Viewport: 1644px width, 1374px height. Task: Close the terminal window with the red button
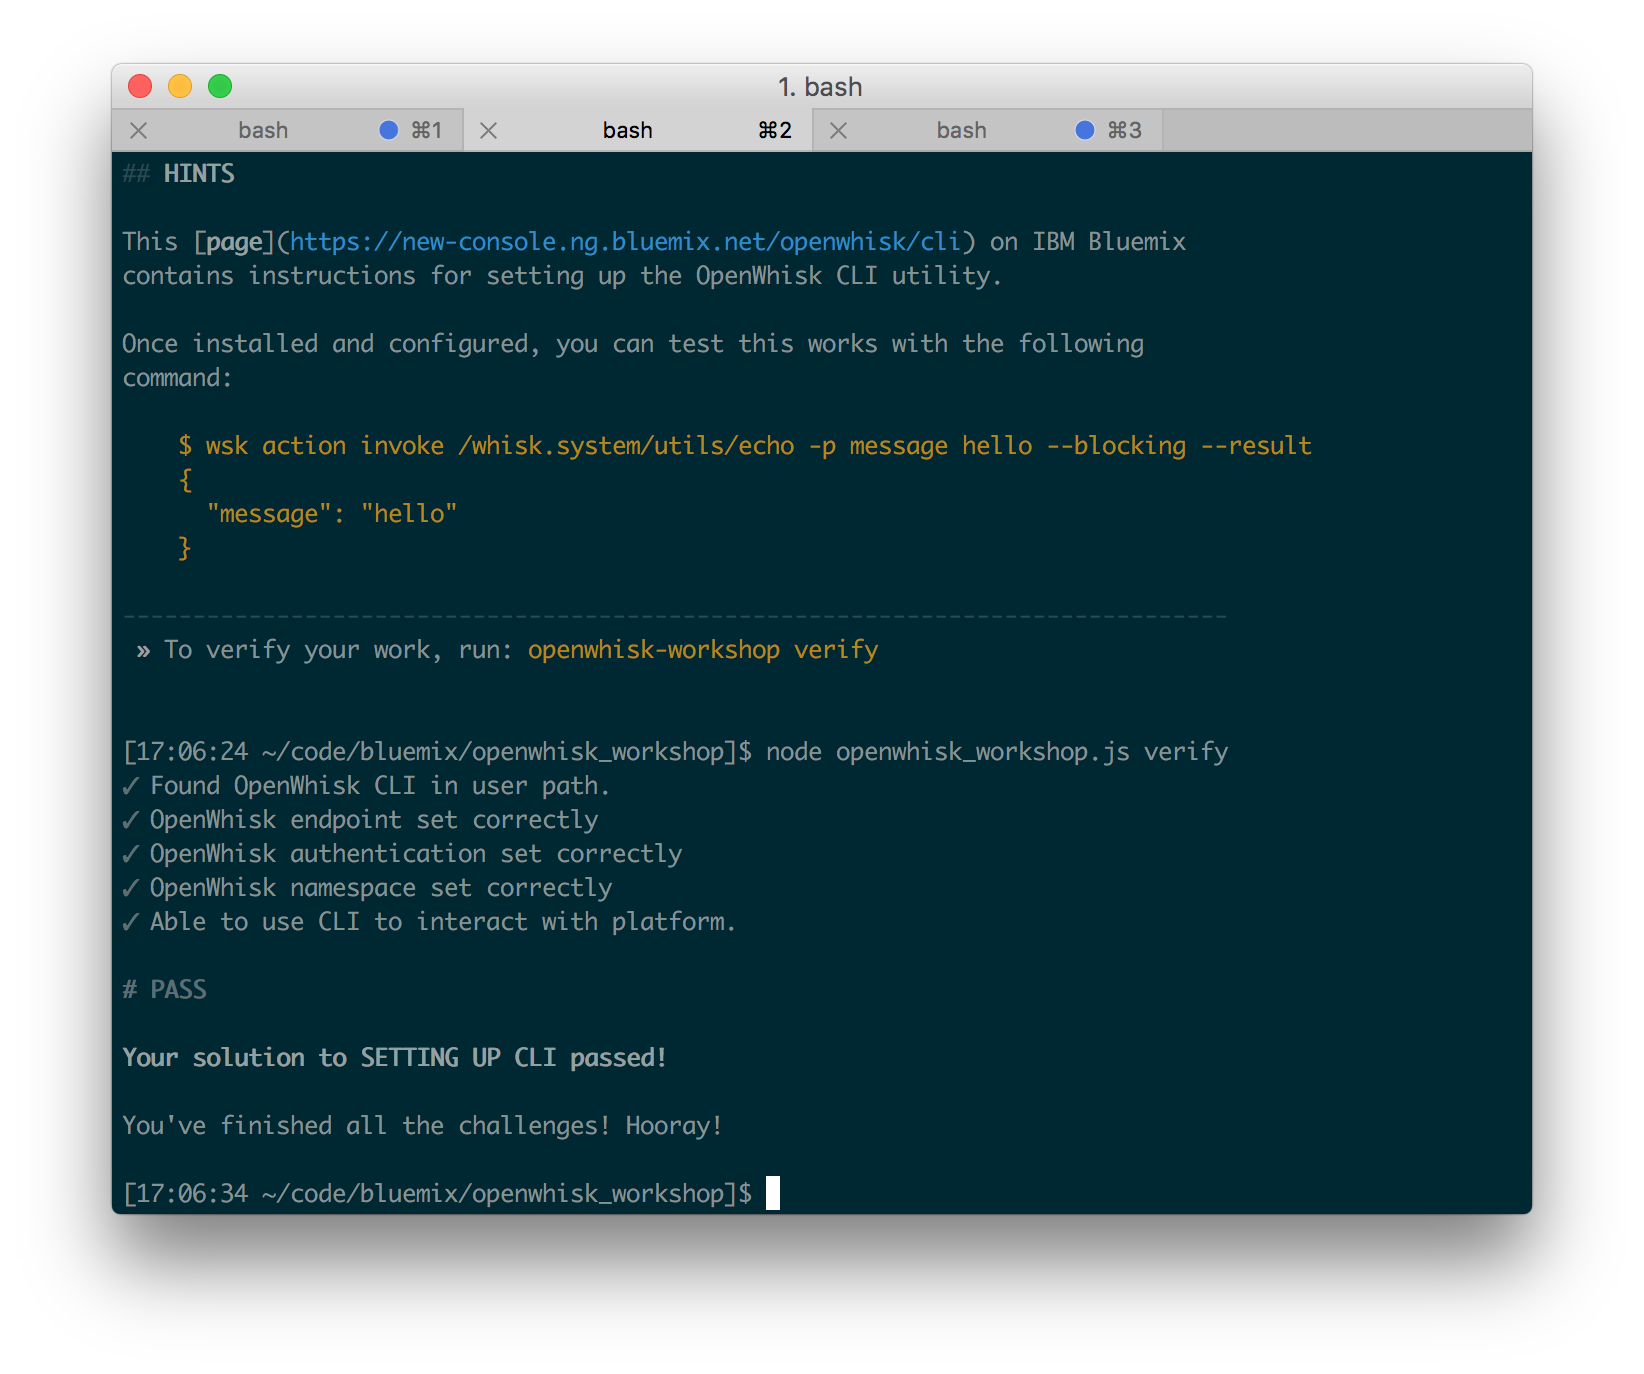pos(140,87)
